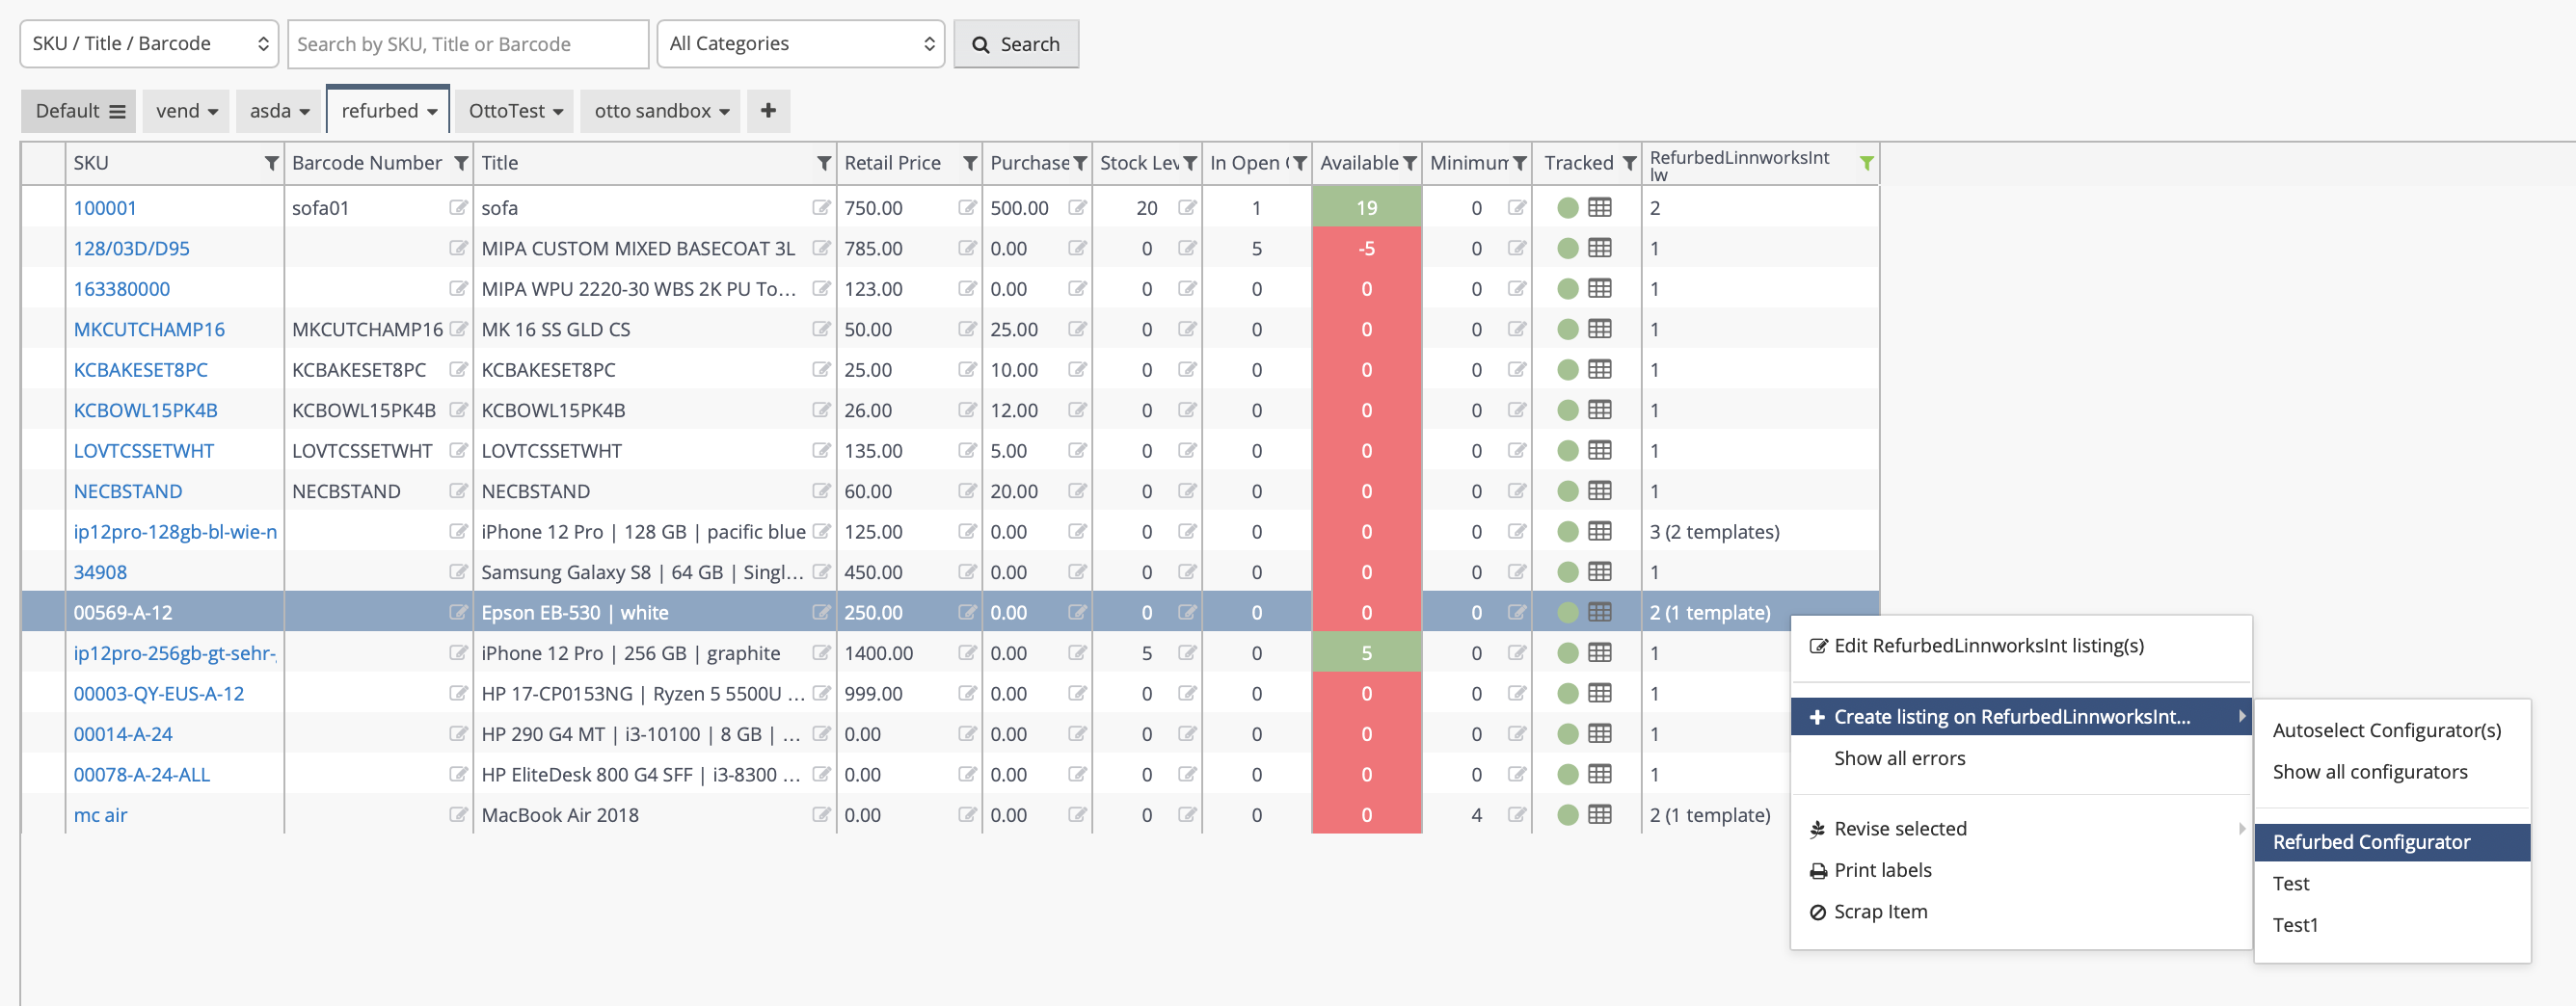
Task: Open batch grid icon for Epson EB-530 row
Action: click(1600, 612)
